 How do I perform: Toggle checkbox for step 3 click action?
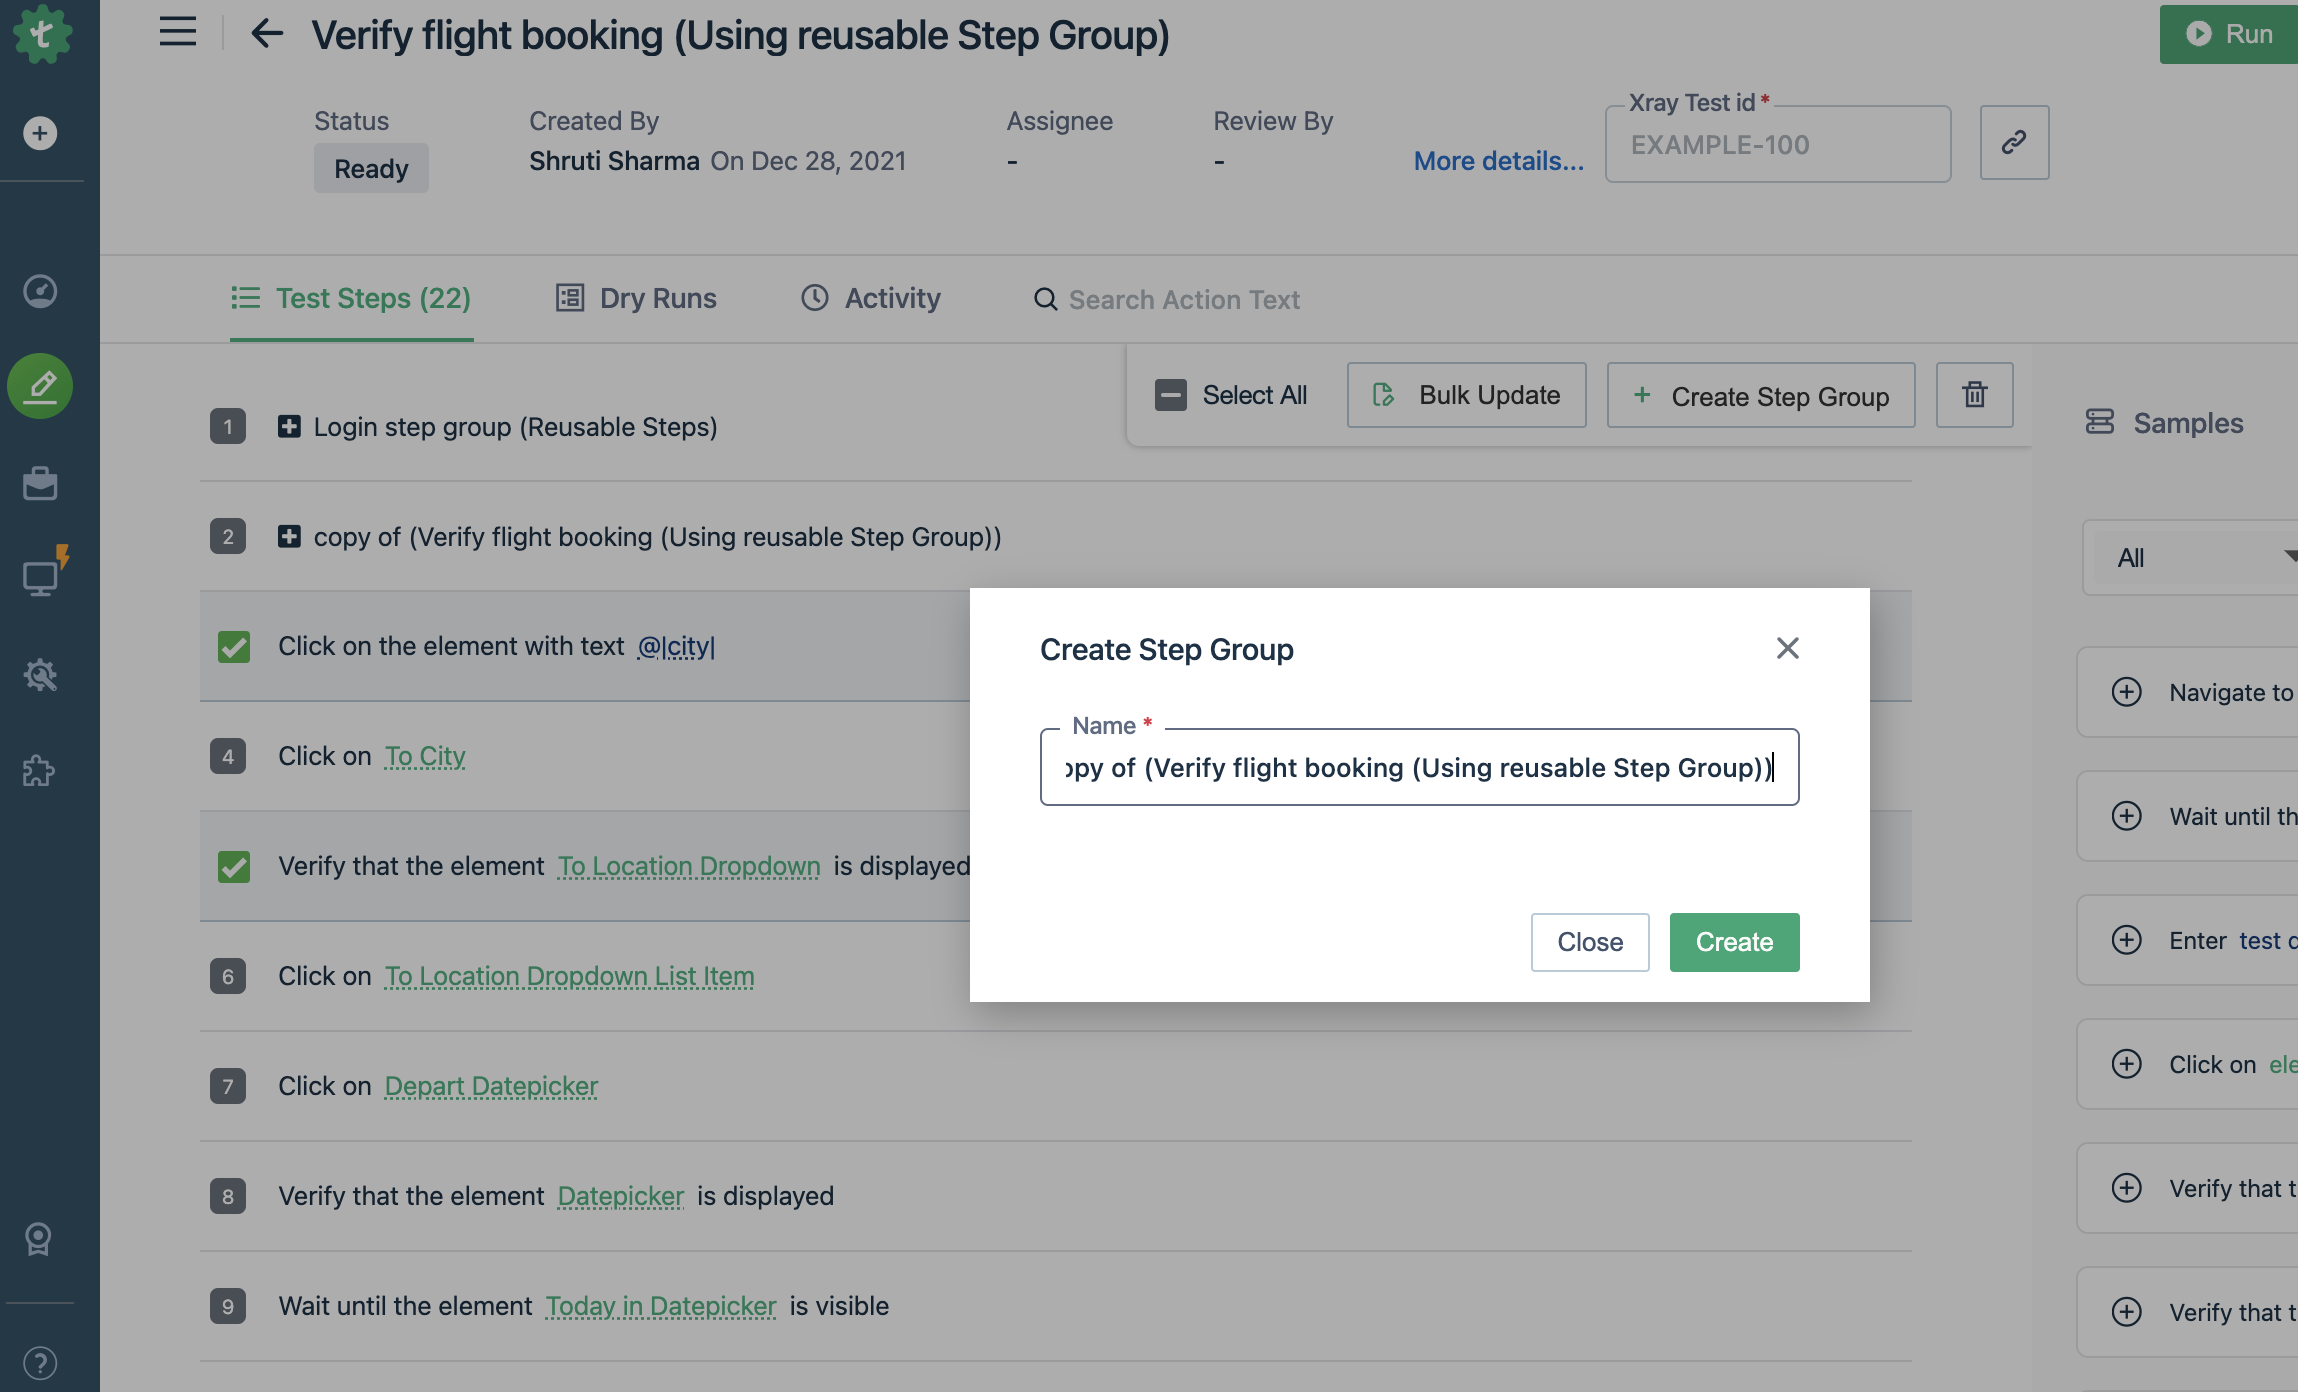tap(231, 645)
